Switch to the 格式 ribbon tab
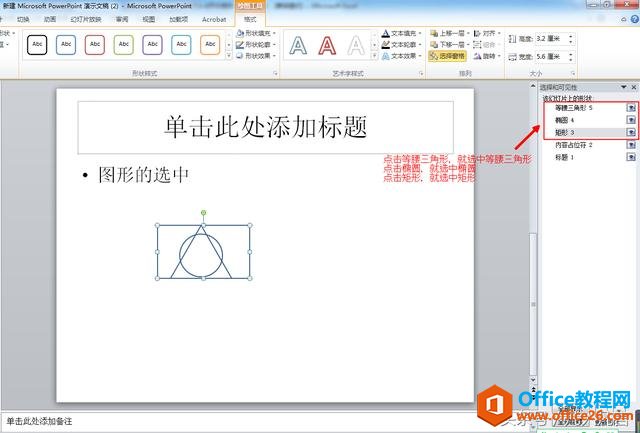 249,18
